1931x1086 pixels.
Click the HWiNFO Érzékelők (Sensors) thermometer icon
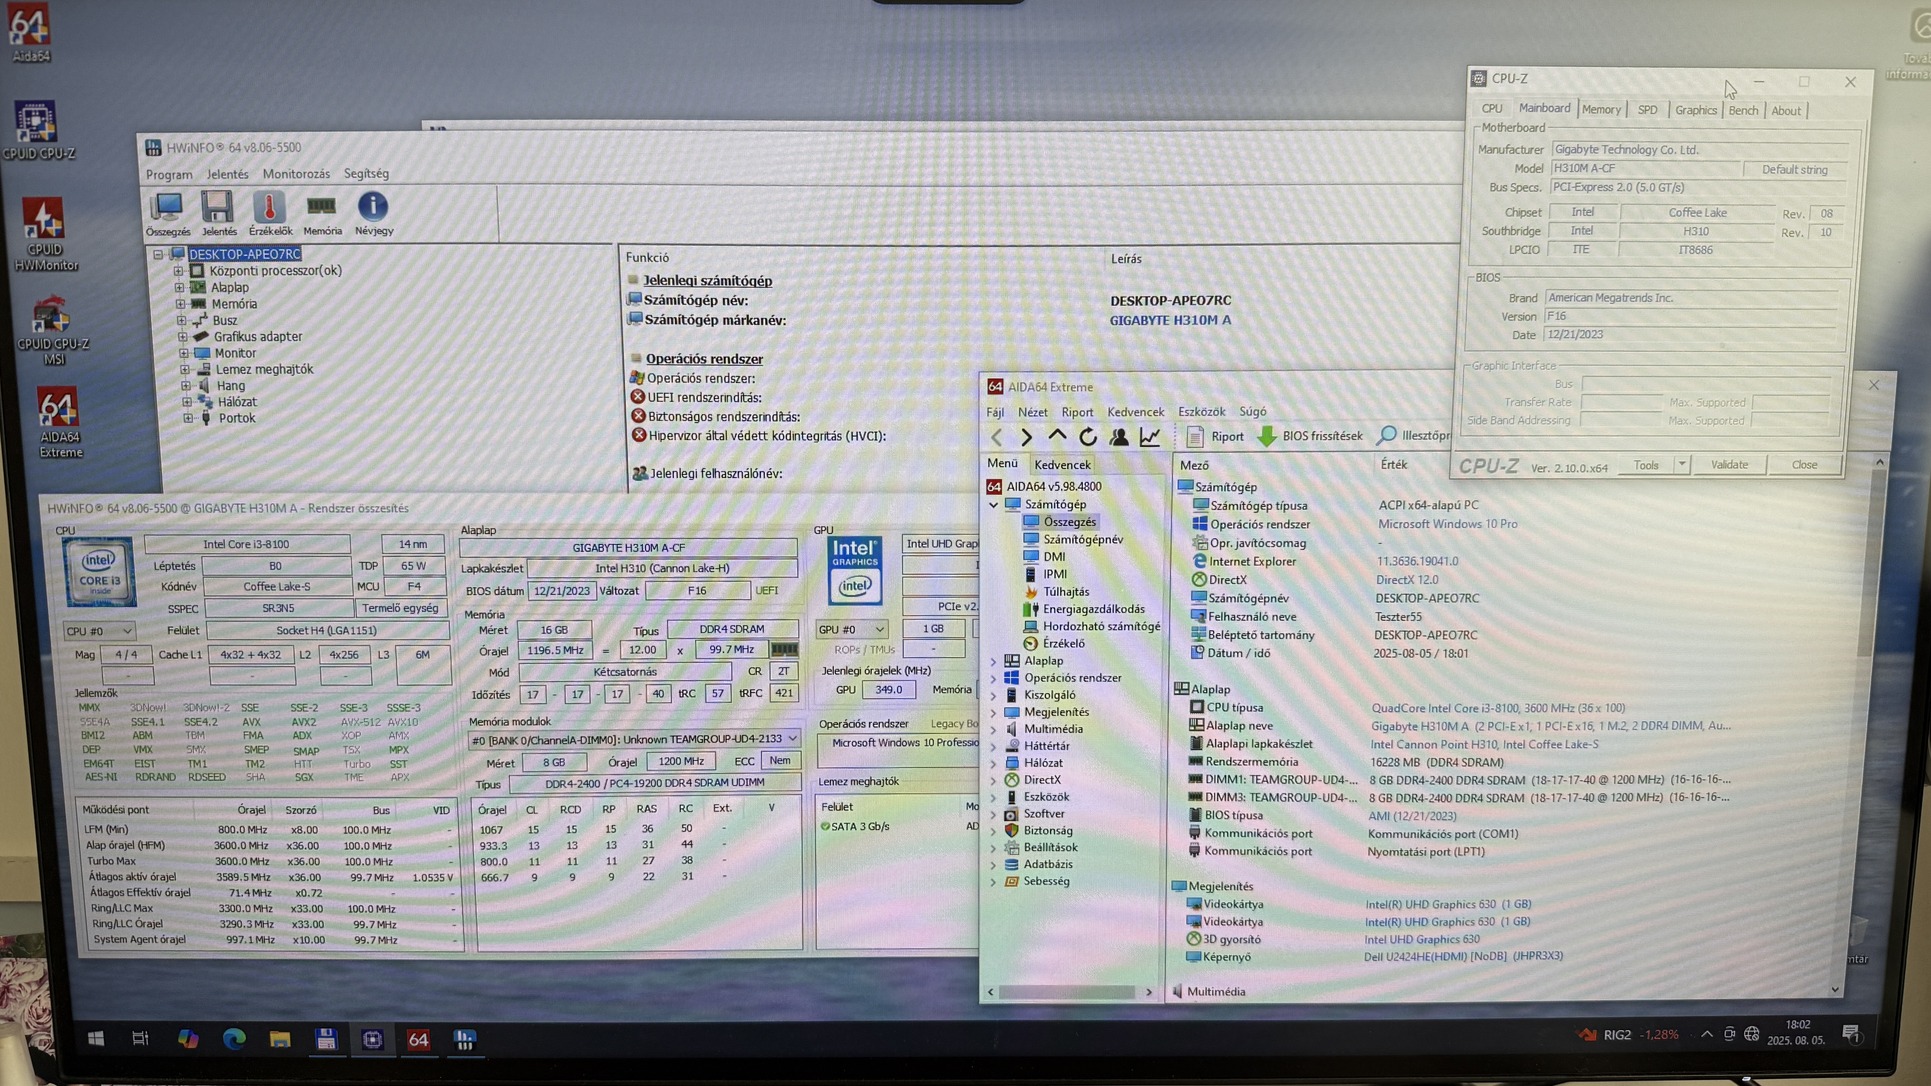click(269, 208)
